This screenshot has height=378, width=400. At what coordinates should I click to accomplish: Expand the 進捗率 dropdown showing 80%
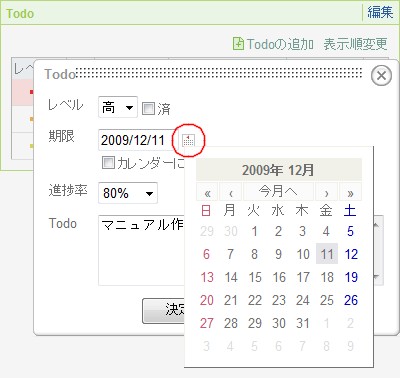[x=128, y=193]
